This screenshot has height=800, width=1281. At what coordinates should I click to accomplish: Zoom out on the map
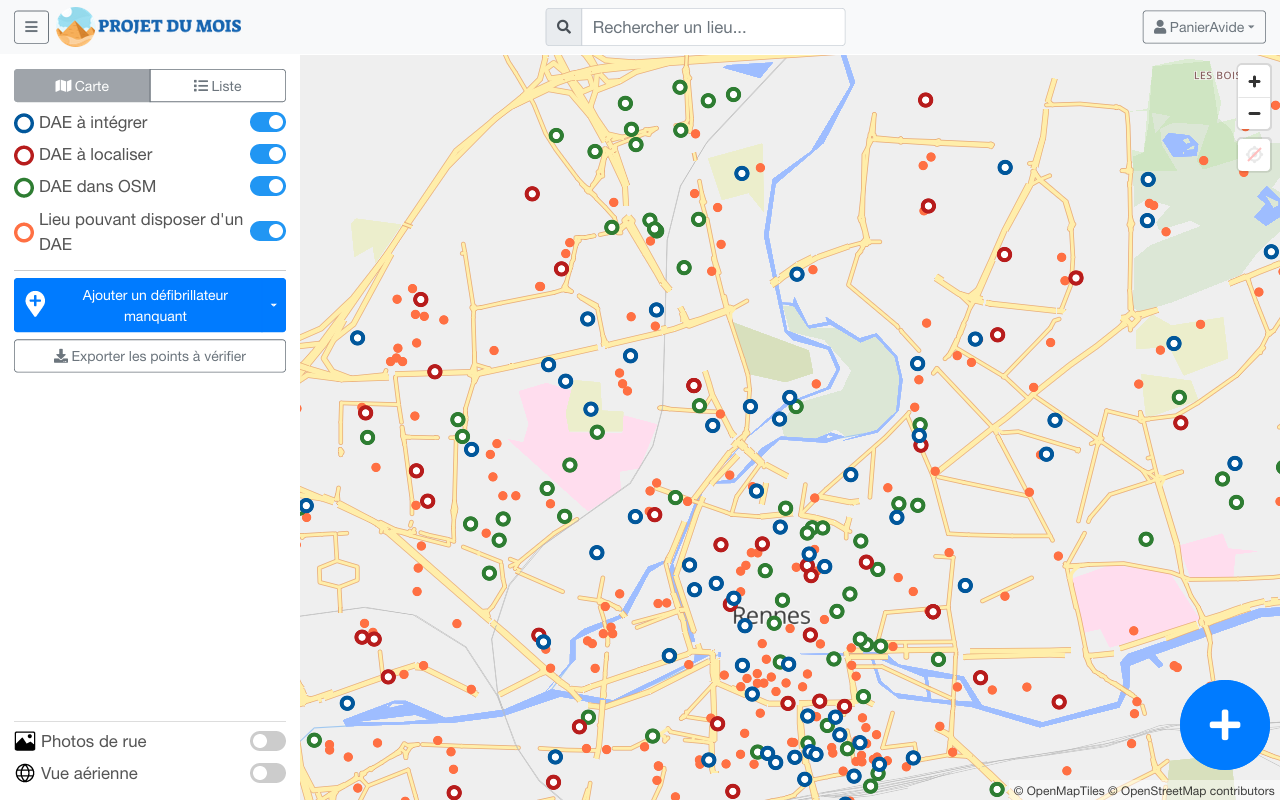(1254, 115)
